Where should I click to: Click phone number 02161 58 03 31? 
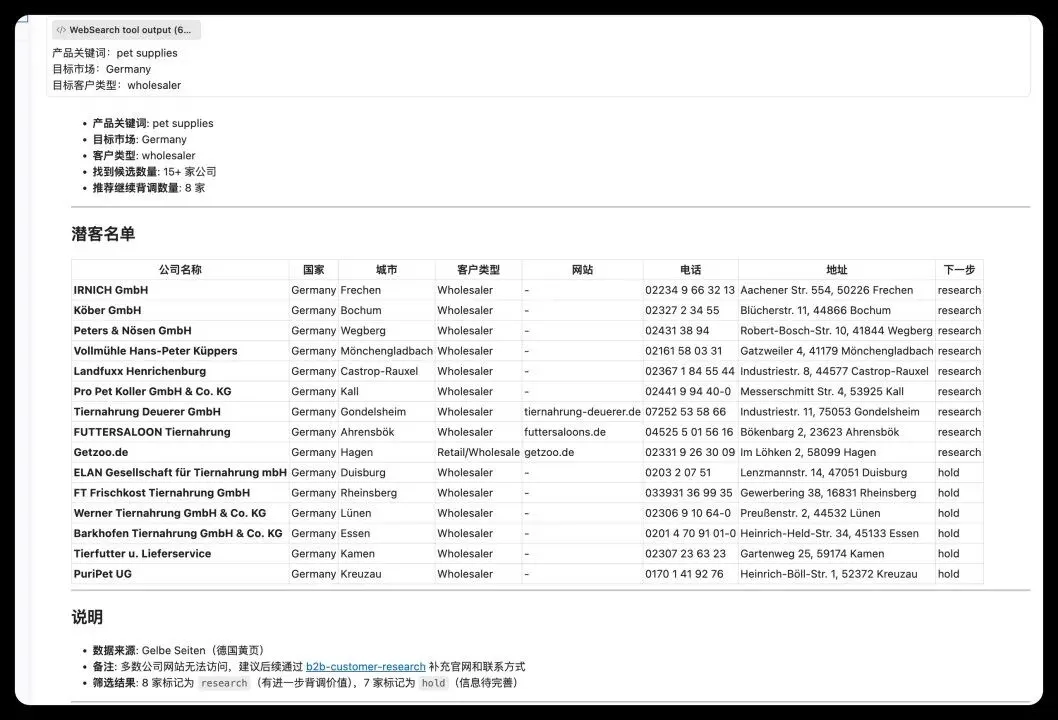click(684, 351)
